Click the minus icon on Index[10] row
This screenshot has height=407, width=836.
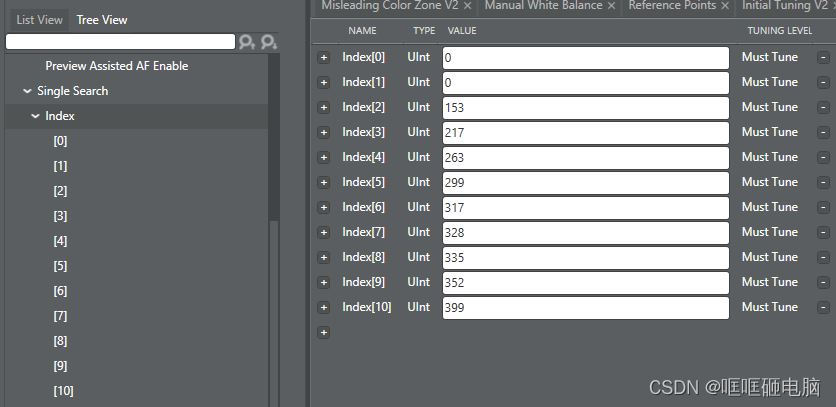(823, 308)
